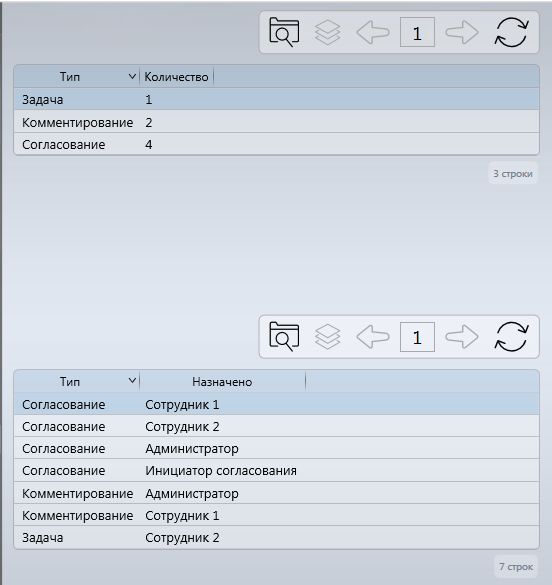
Task: Refresh the lower assignments table
Action: [511, 337]
